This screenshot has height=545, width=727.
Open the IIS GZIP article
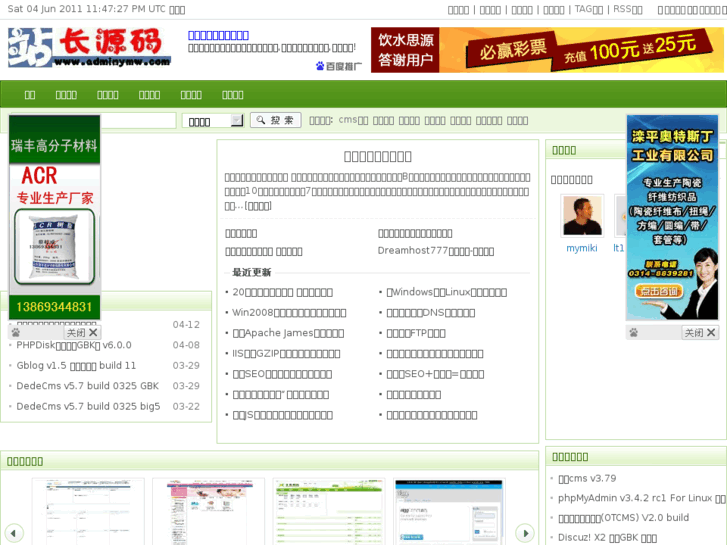point(286,353)
